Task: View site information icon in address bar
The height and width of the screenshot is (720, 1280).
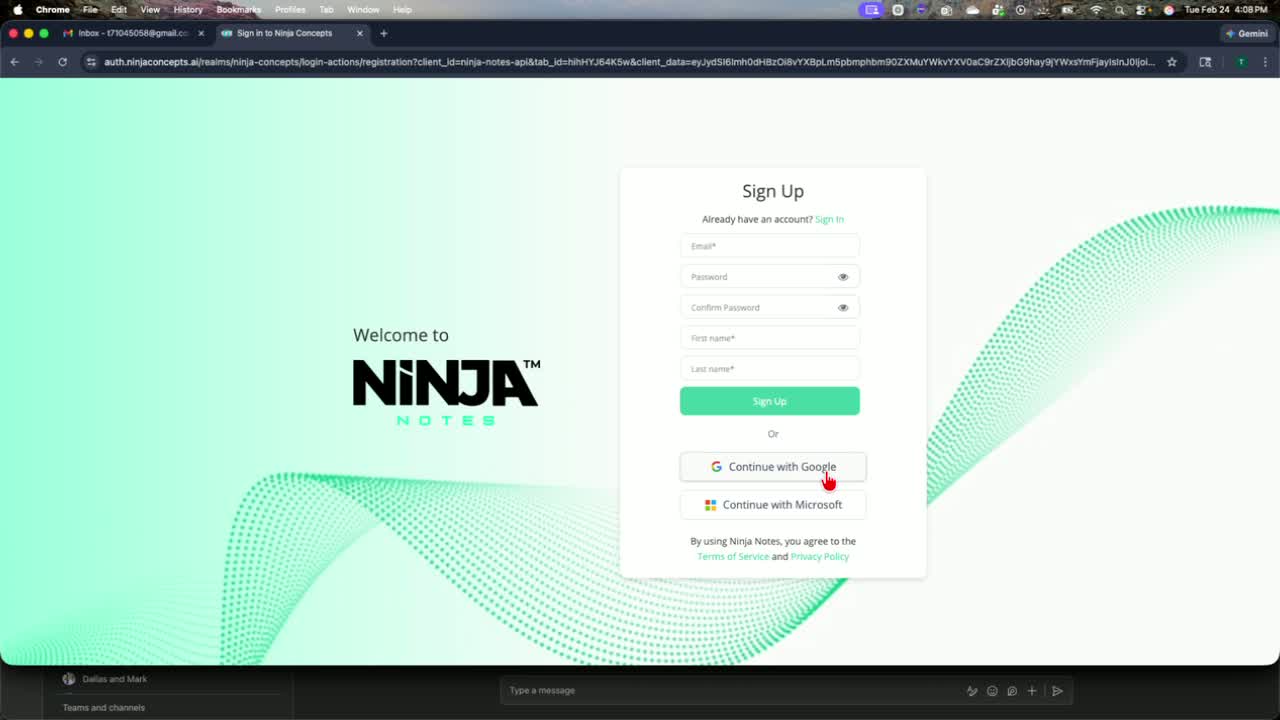Action: [91, 62]
